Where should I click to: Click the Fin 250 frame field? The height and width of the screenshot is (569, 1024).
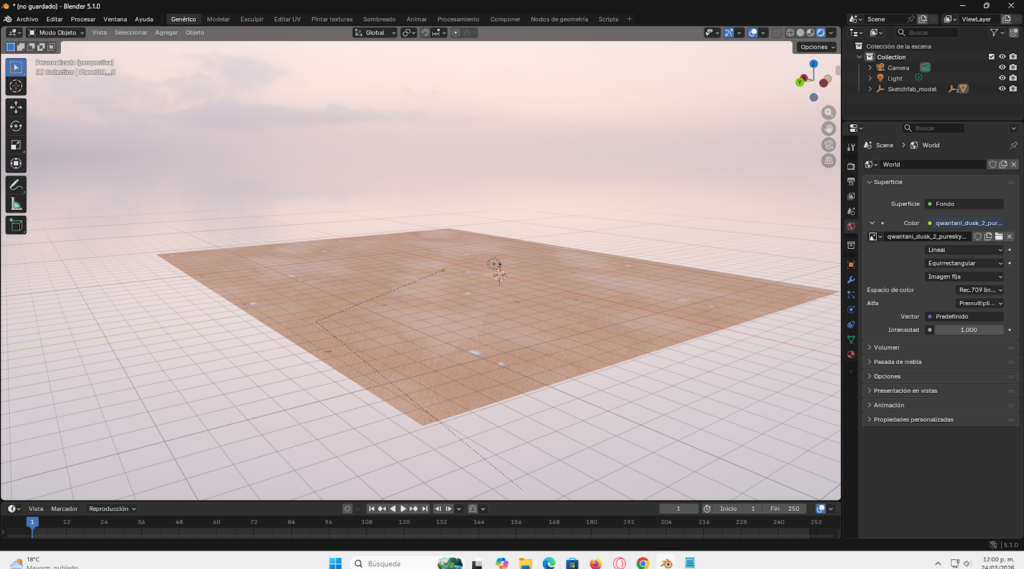pos(786,509)
